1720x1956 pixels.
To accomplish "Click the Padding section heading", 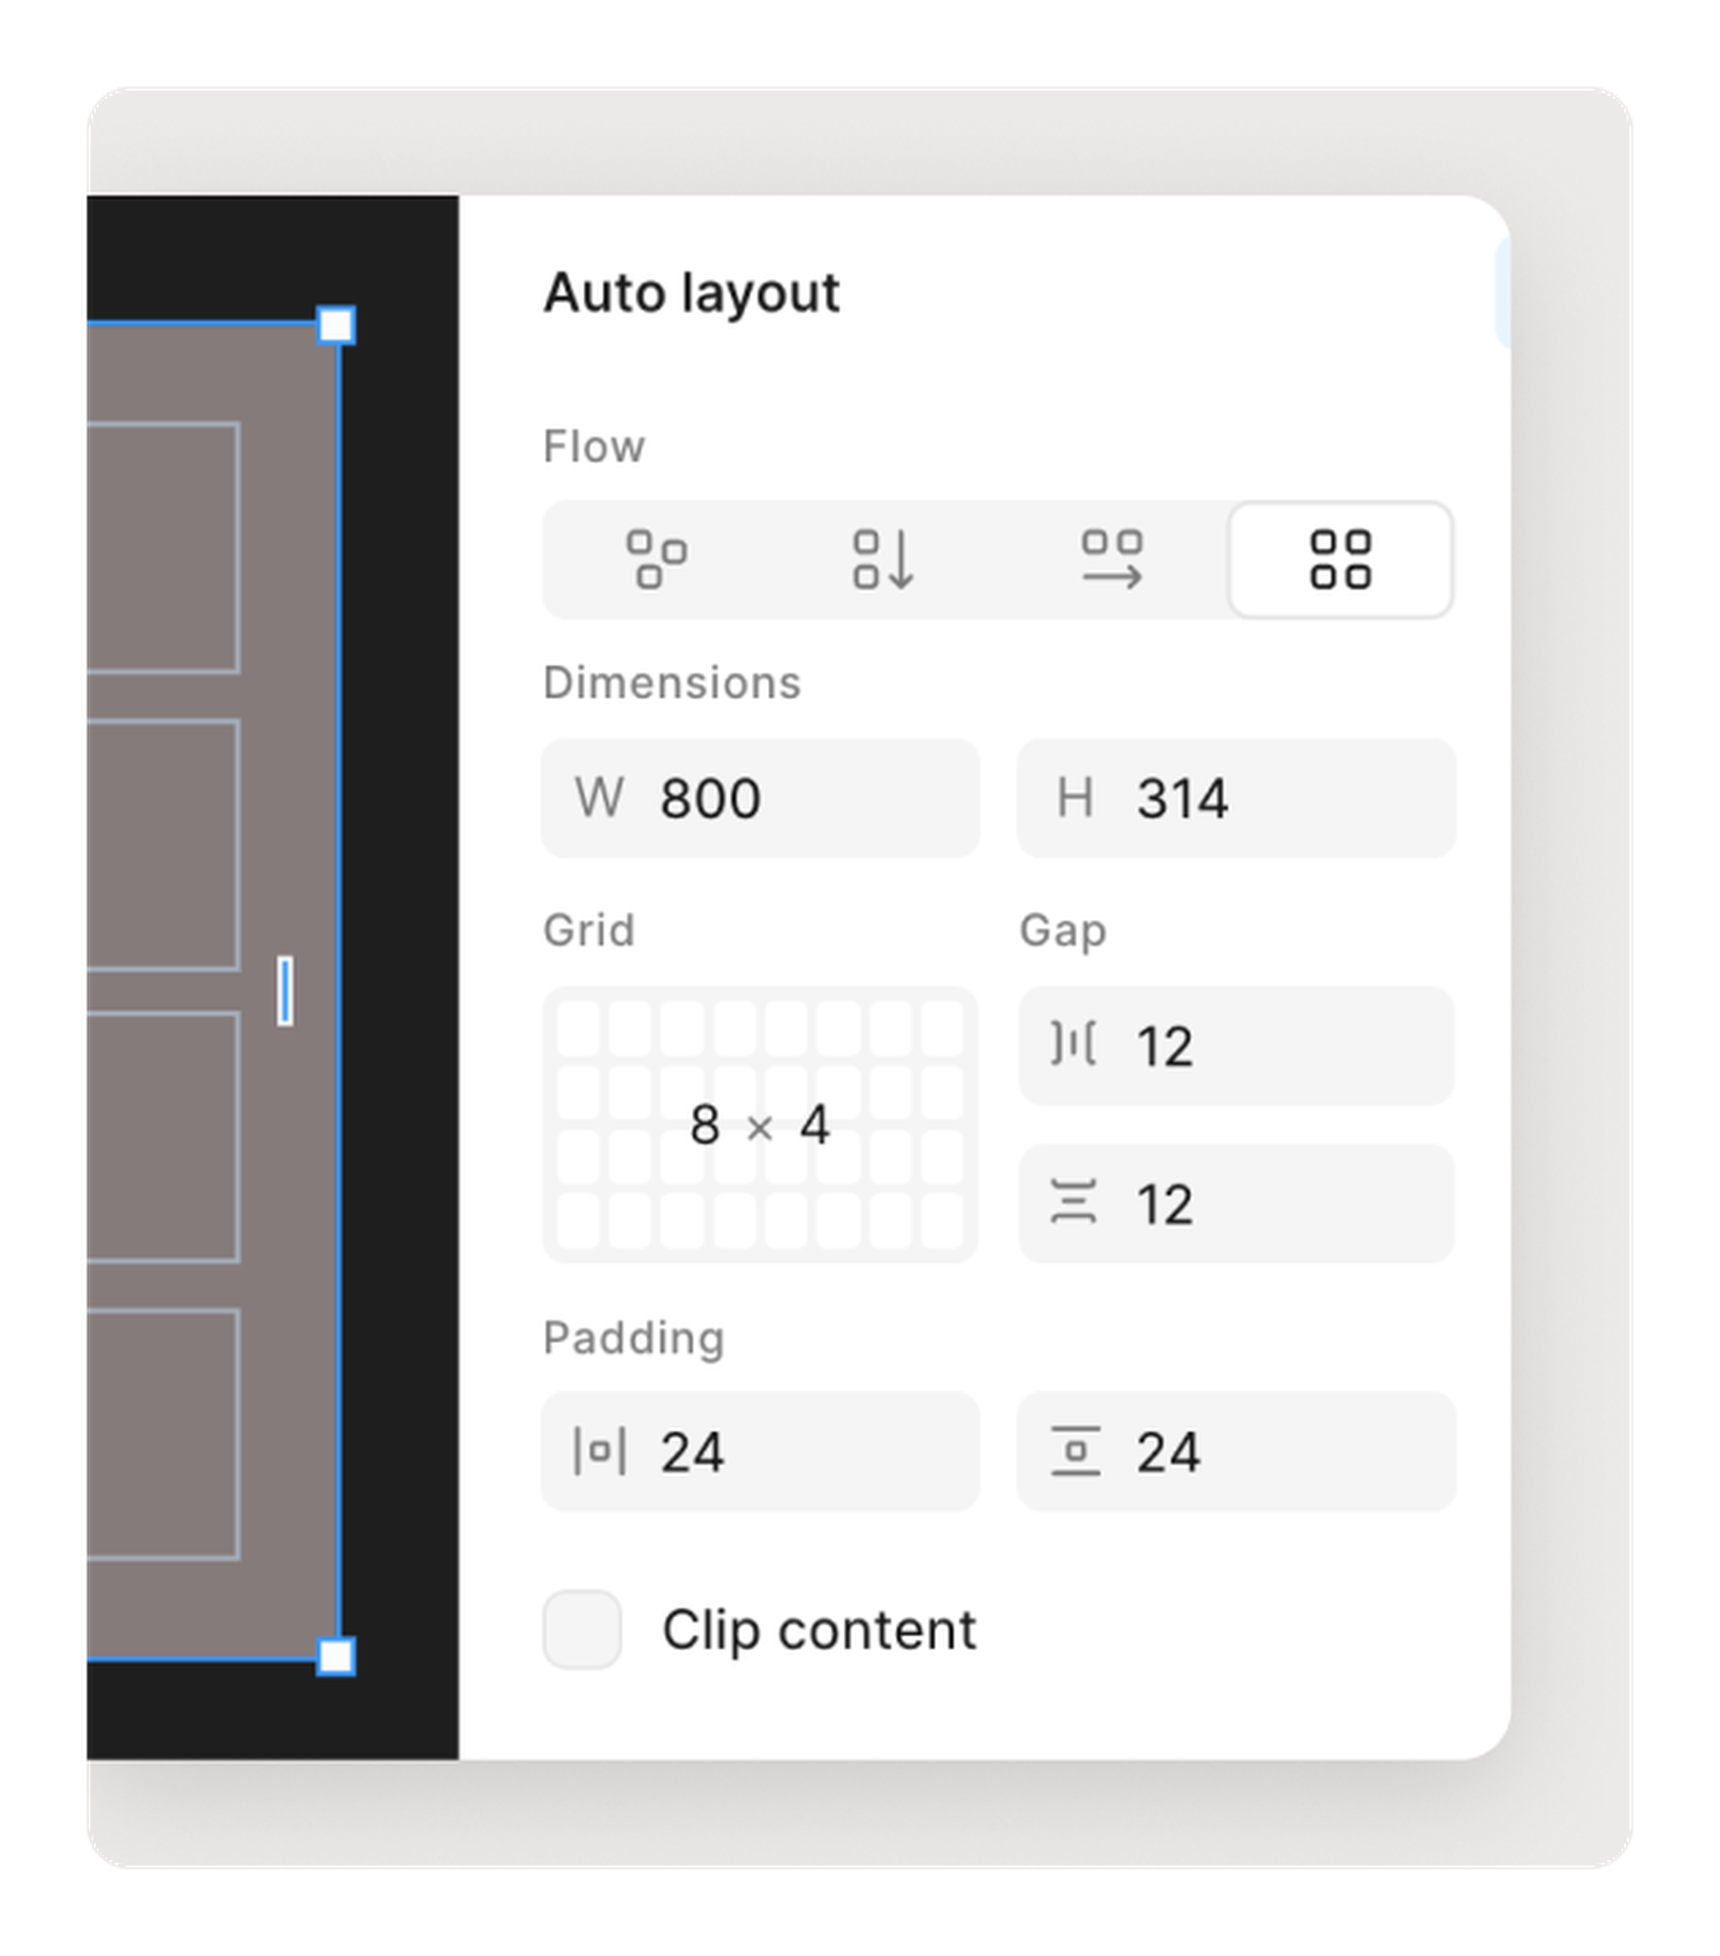I will [634, 1337].
